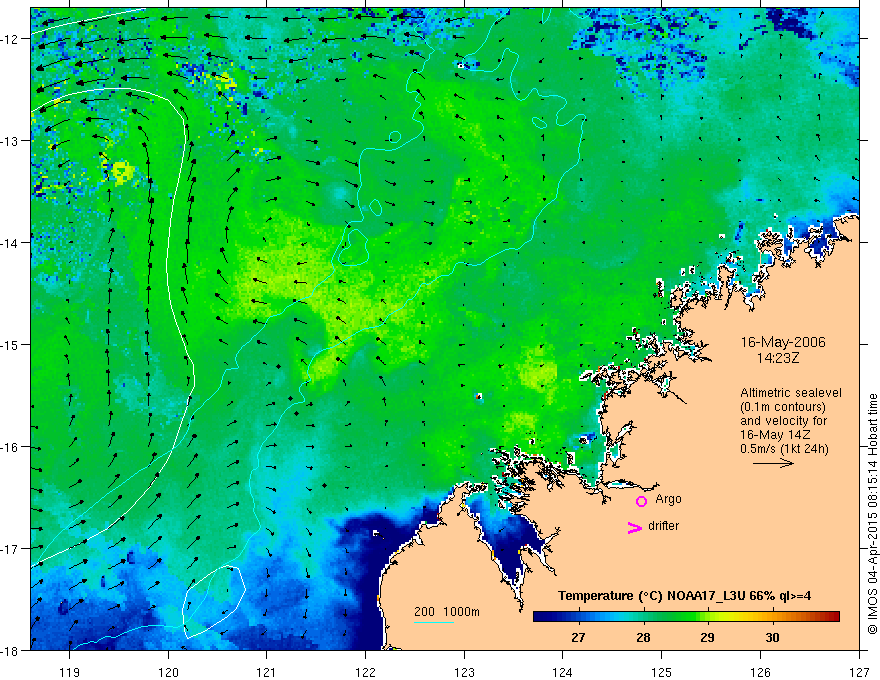Click the '200 1000m' depth label
This screenshot has width=880, height=680.
click(447, 612)
